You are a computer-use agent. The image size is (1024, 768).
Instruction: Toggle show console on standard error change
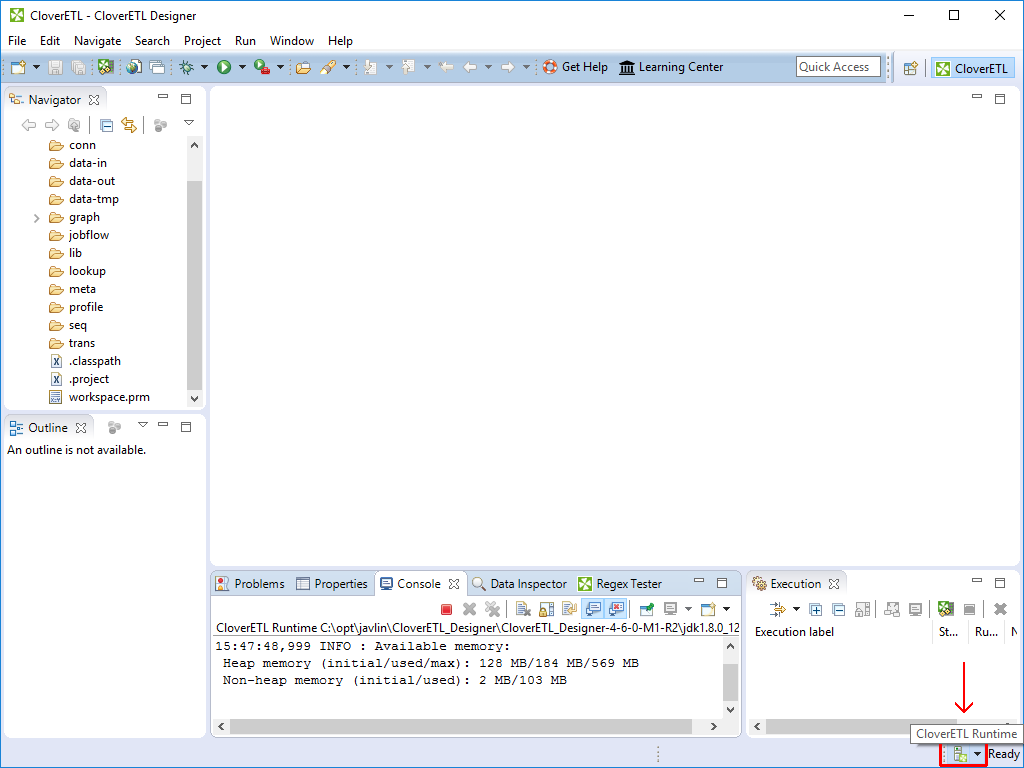(616, 609)
